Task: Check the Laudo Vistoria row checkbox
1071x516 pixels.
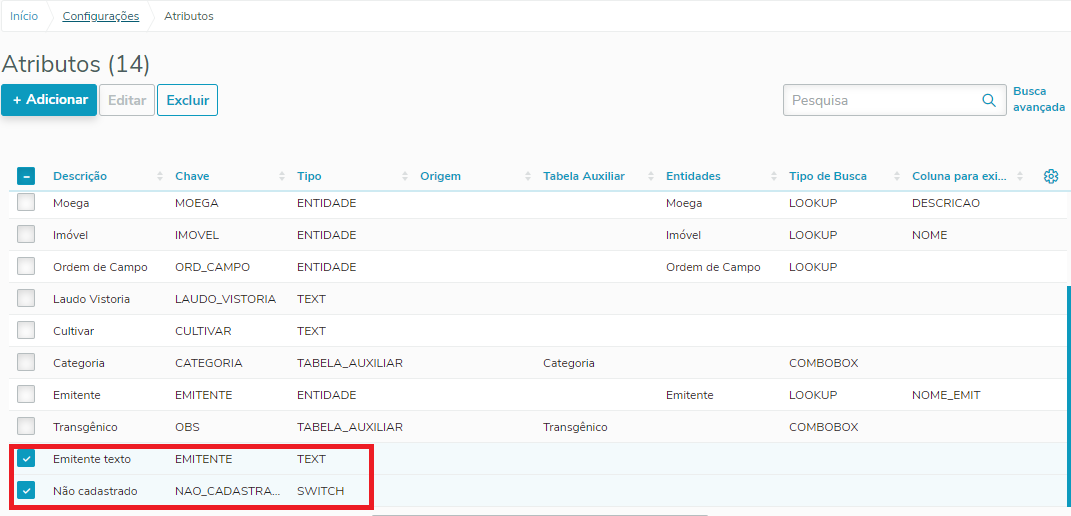Action: [26, 299]
